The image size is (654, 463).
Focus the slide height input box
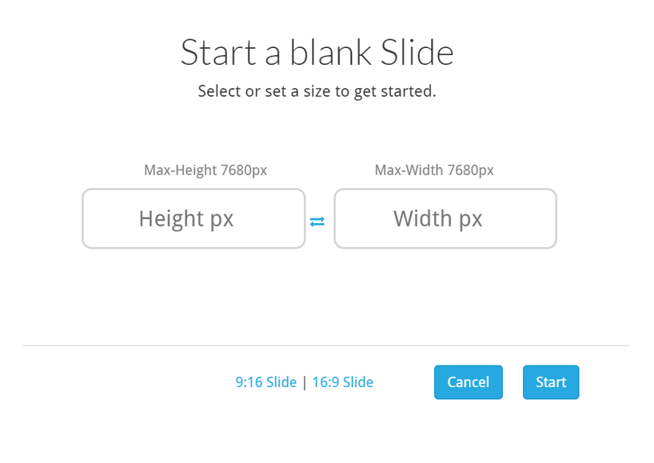(x=193, y=218)
